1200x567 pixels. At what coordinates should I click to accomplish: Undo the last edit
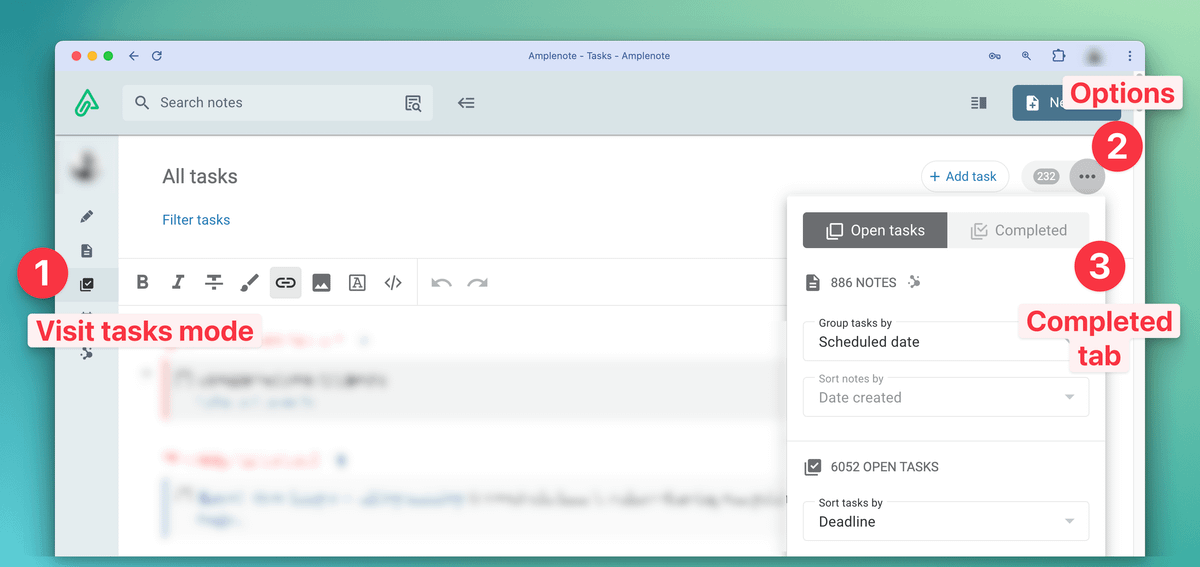click(x=441, y=283)
